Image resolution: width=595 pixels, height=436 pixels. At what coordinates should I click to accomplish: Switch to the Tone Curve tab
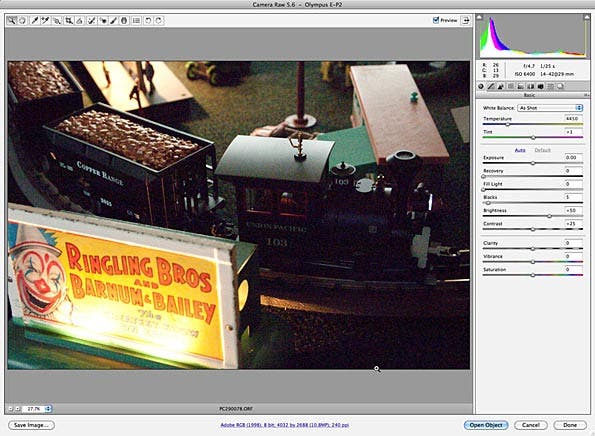pyautogui.click(x=491, y=87)
